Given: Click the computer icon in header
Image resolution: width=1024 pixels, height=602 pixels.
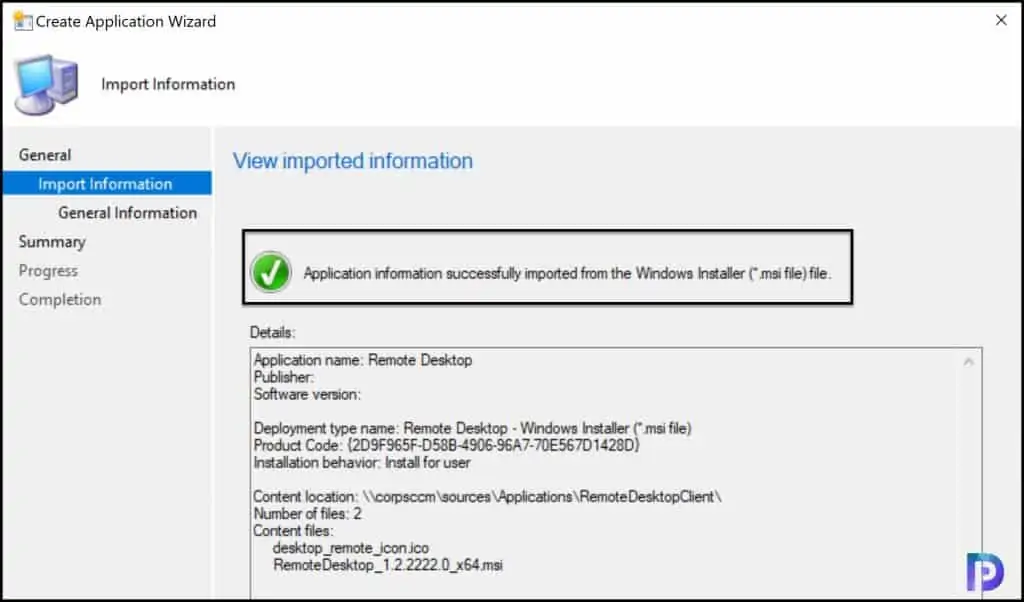Looking at the screenshot, I should pos(46,85).
